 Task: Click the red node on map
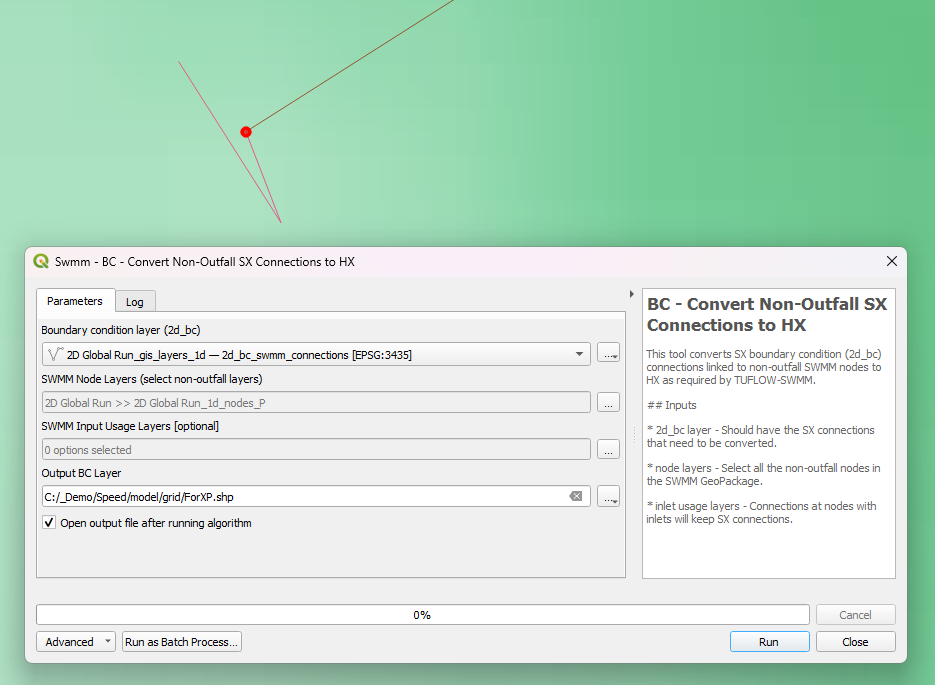(x=246, y=132)
